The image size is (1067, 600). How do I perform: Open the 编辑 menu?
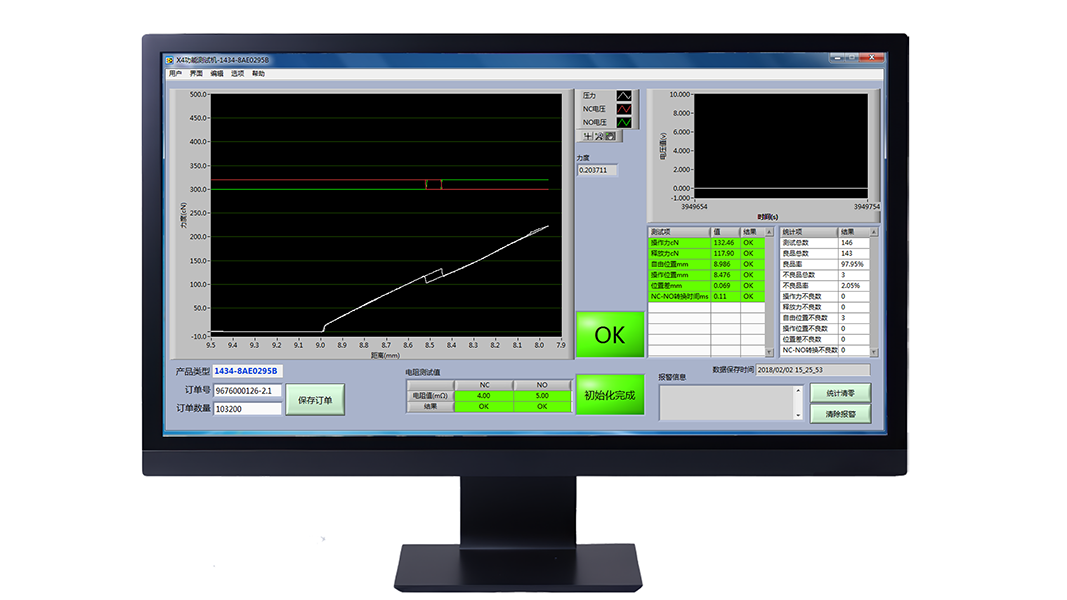coord(217,73)
